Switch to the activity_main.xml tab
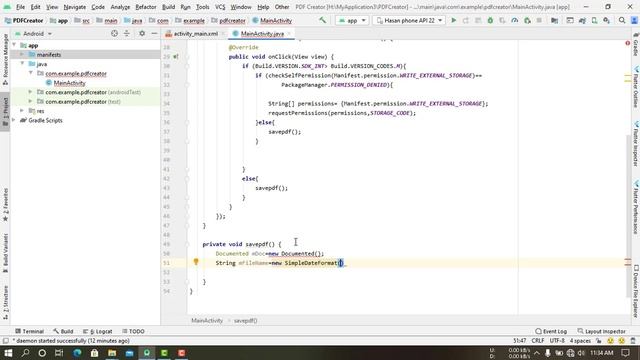Screen dimensions: 640x360 pos(195,34)
